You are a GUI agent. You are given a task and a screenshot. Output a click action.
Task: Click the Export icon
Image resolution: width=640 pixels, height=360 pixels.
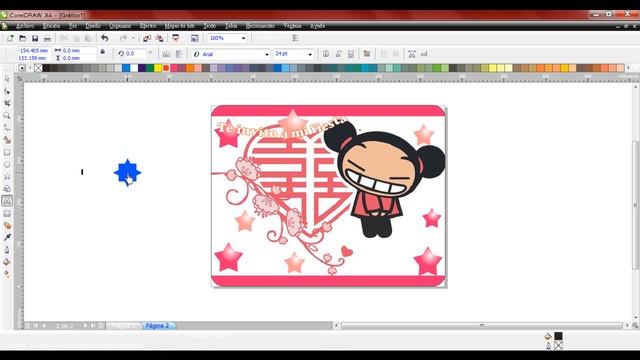pyautogui.click(x=160, y=38)
